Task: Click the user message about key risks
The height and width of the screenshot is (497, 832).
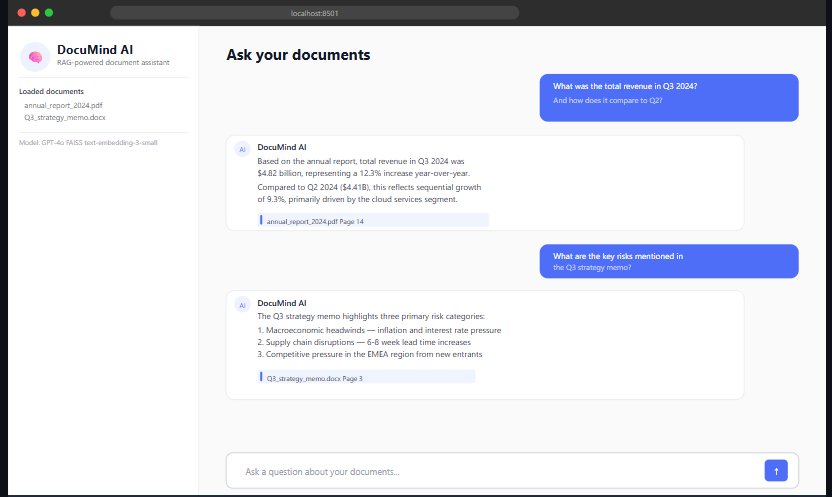Action: (669, 261)
